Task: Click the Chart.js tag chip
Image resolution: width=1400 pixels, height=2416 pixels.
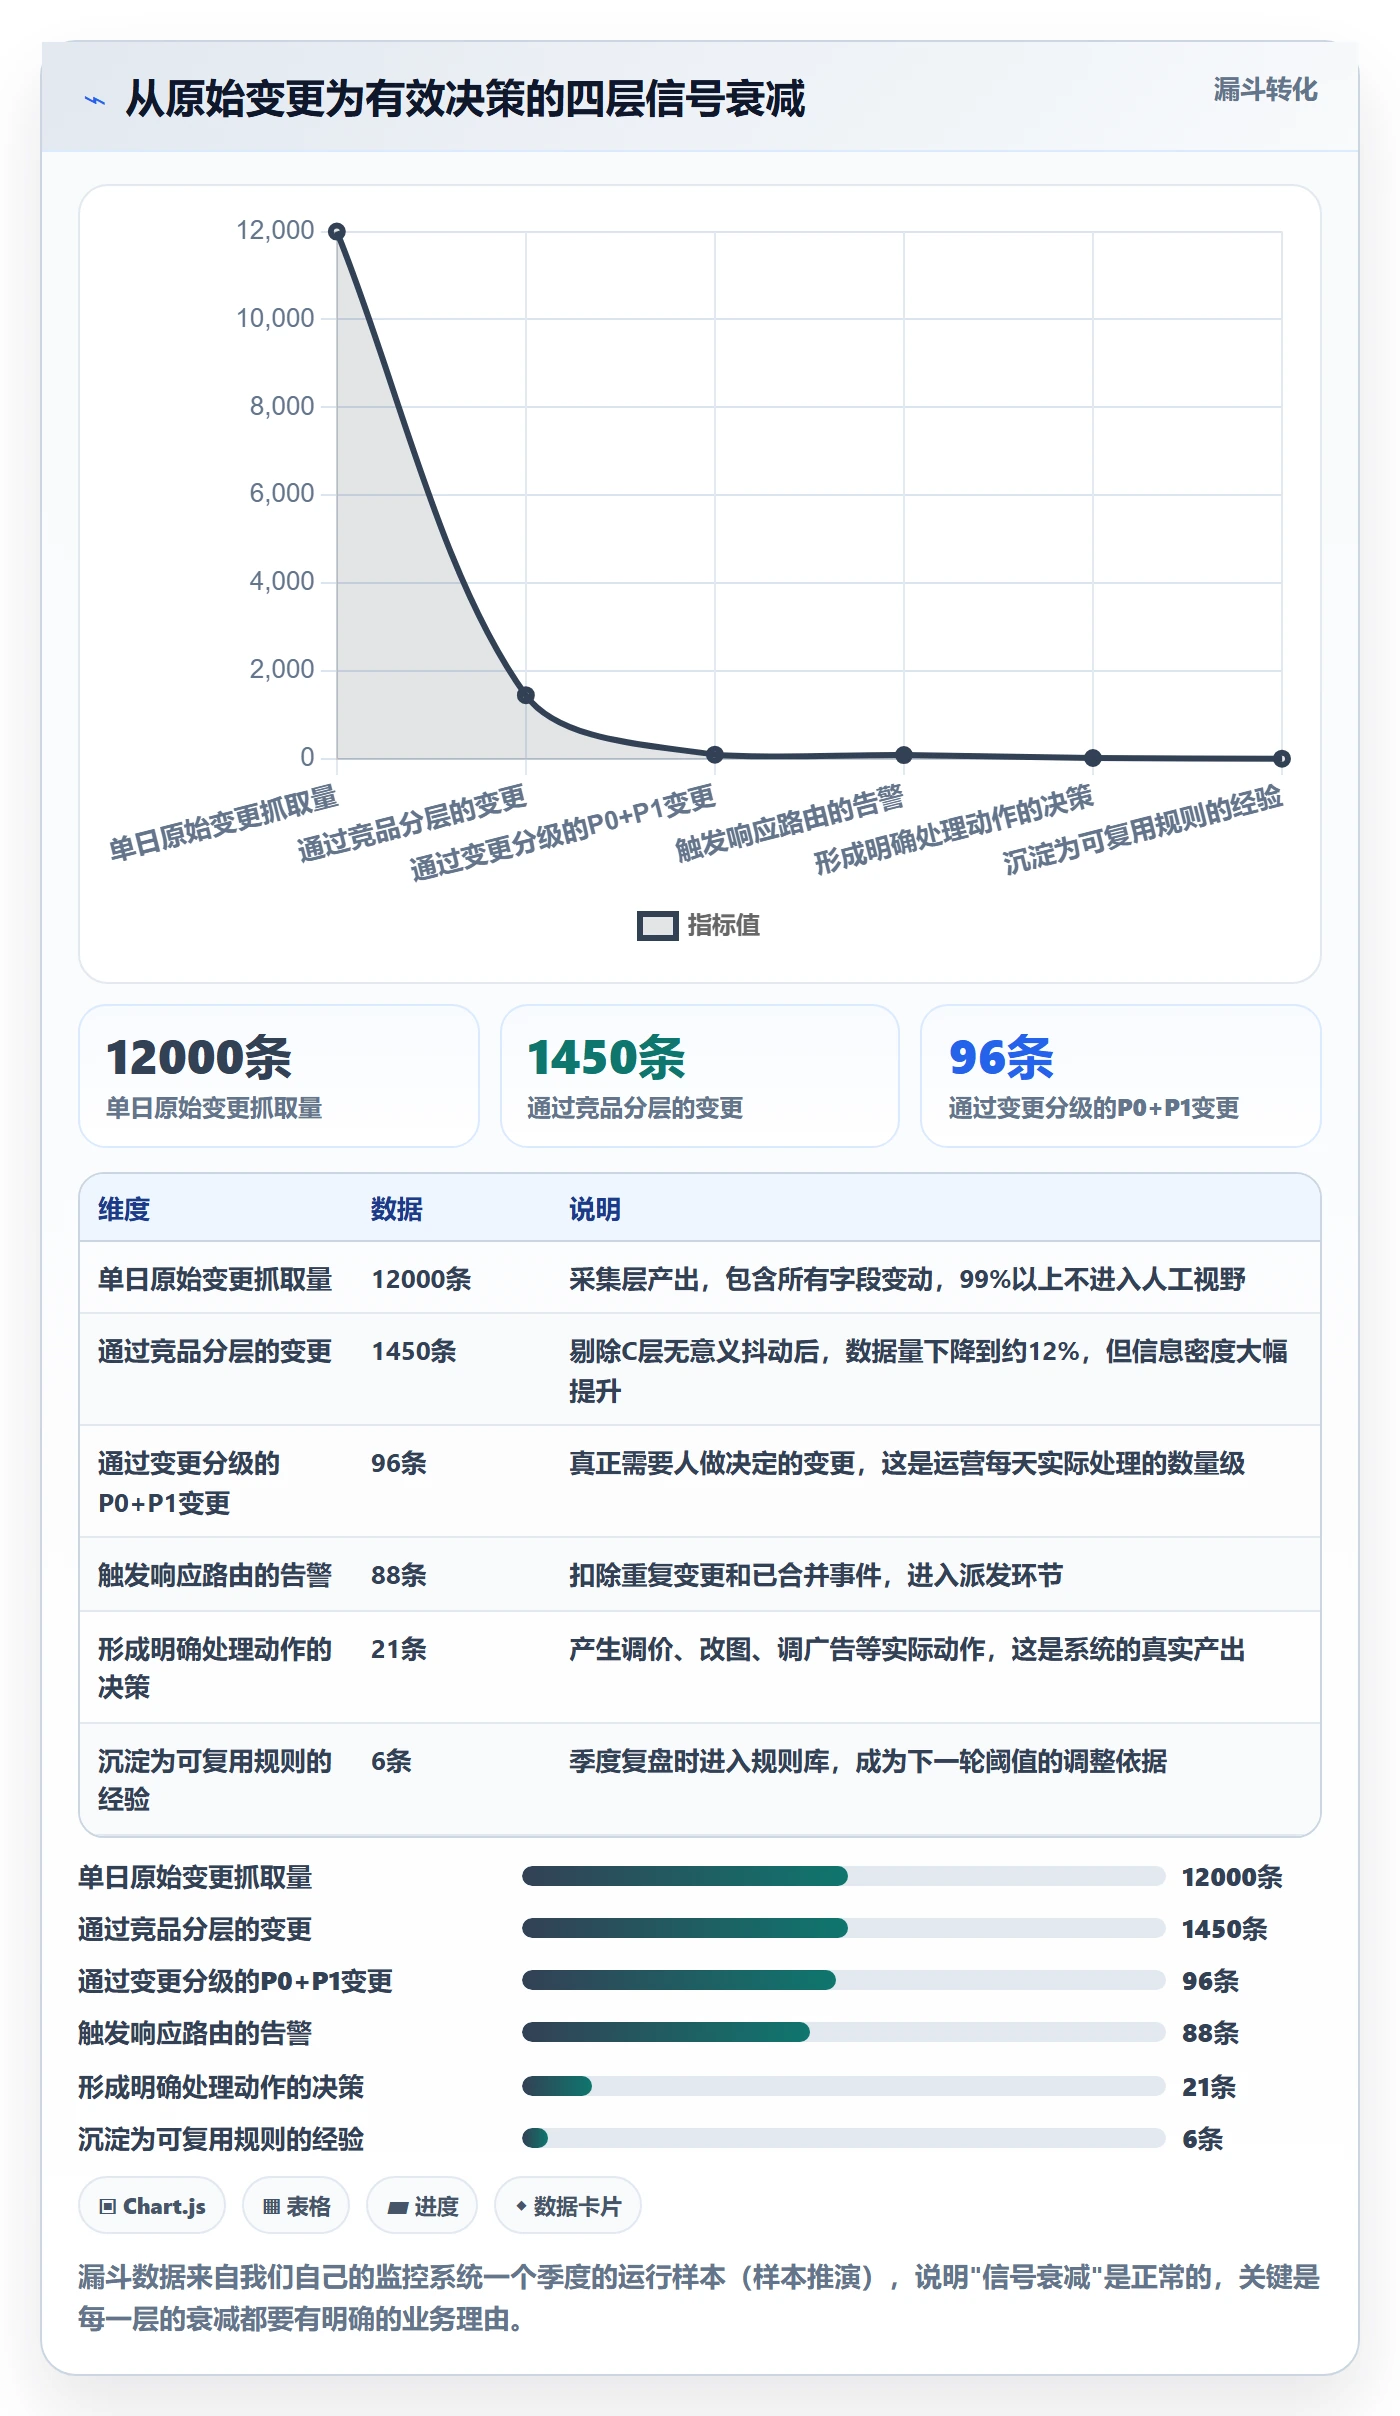Action: [152, 2205]
